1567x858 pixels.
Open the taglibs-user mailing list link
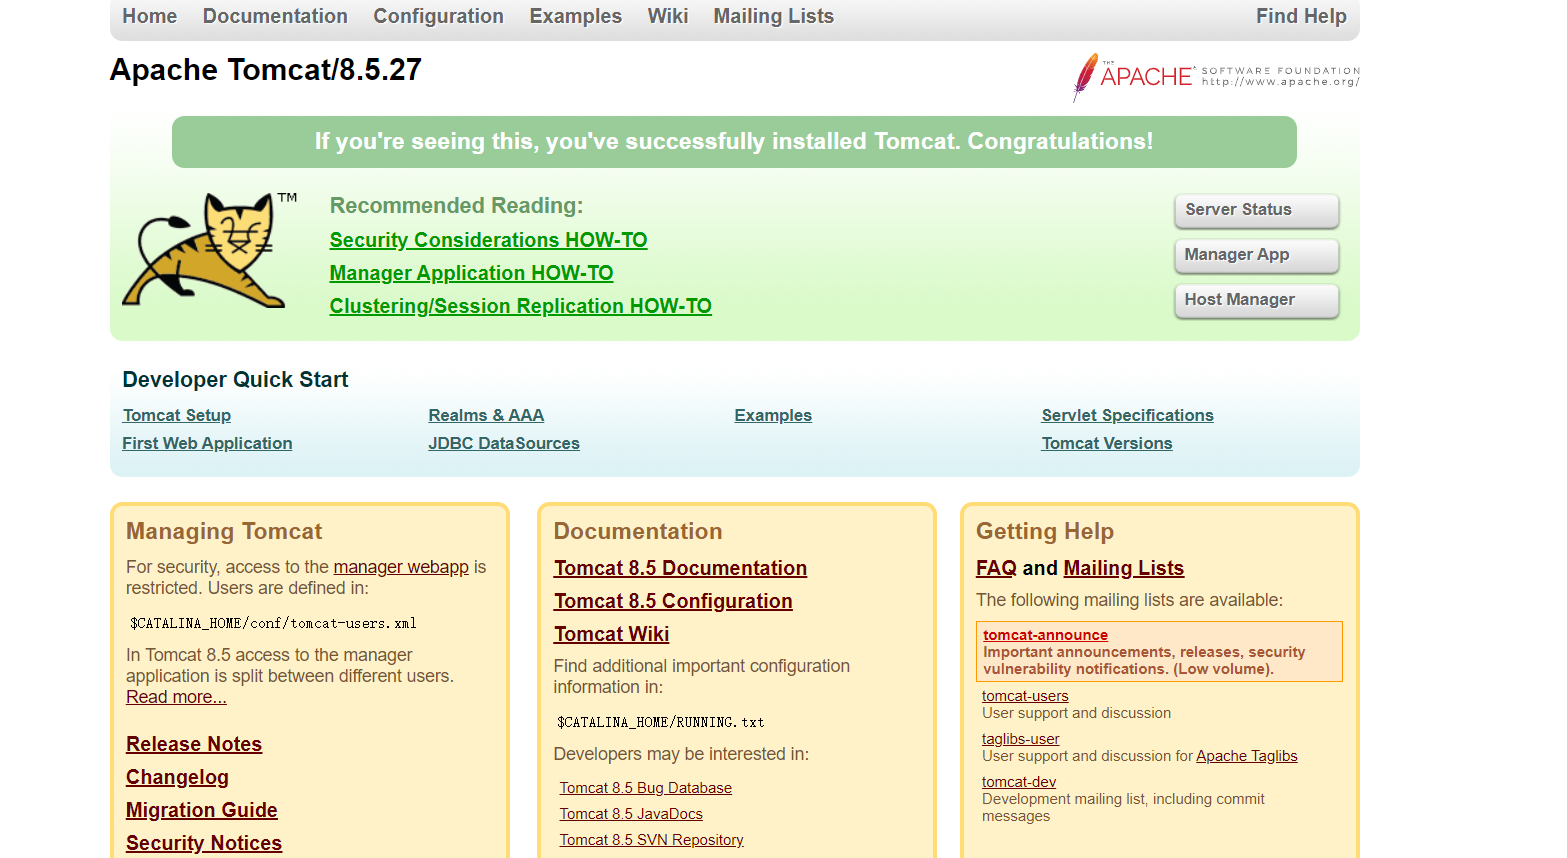point(1020,739)
